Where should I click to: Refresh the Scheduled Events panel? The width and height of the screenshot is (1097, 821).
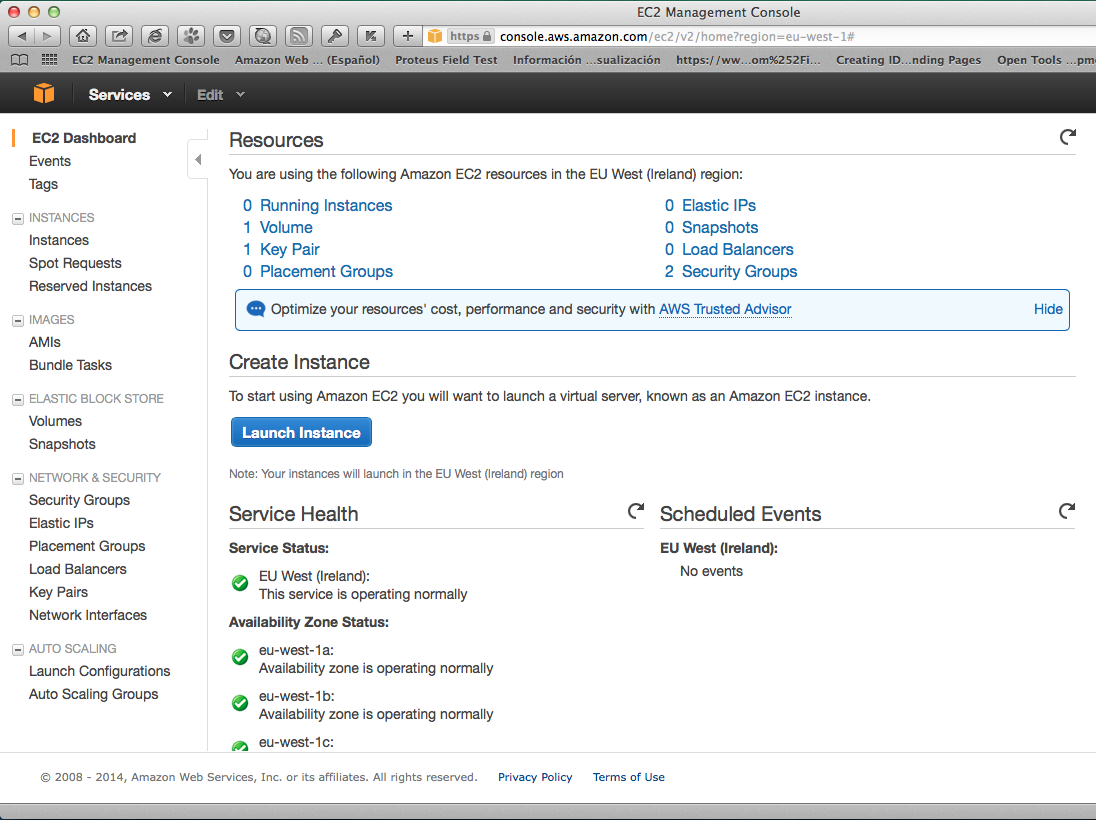tap(1067, 511)
